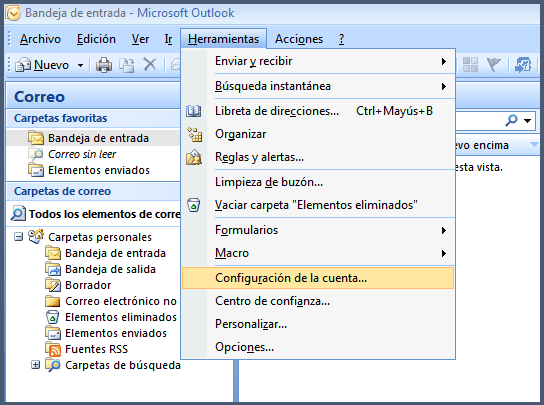Click the search magnifier icon
Screen dimensions: 544x405
point(511,120)
